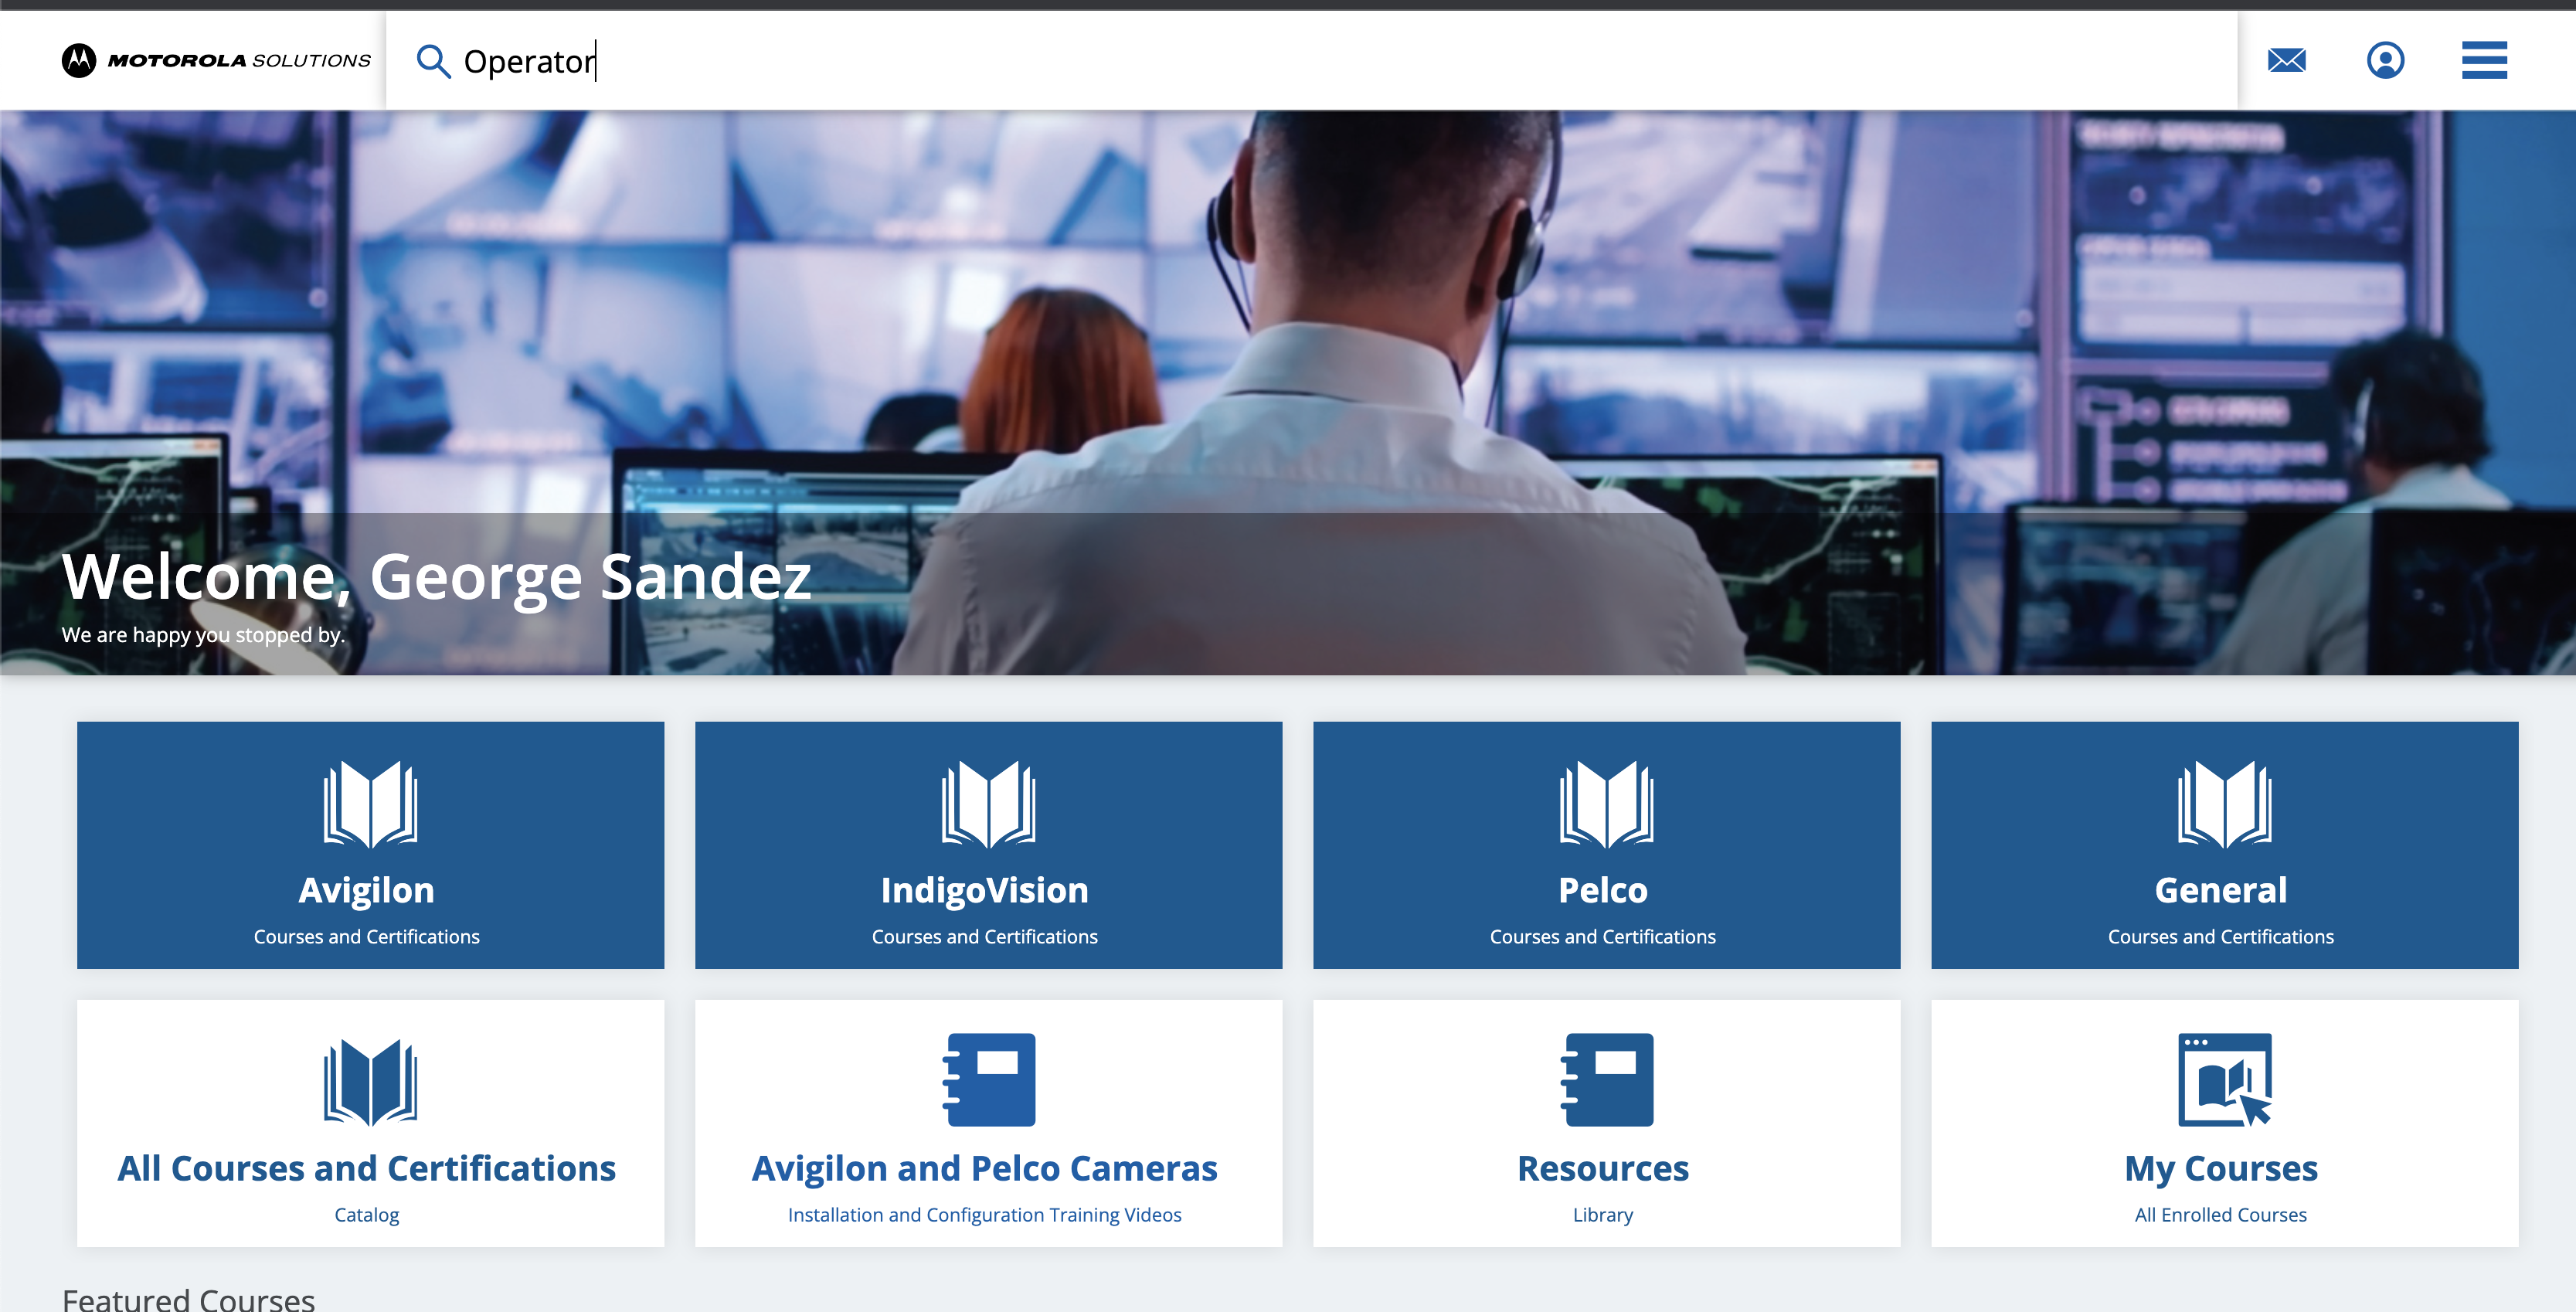2576x1312 pixels.
Task: Open the My Courses title
Action: point(2221,1168)
